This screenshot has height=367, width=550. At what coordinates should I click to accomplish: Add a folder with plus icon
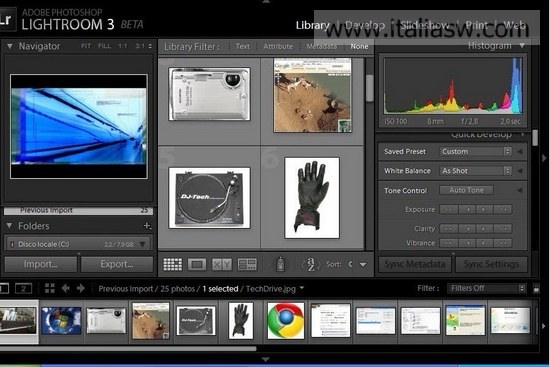148,226
